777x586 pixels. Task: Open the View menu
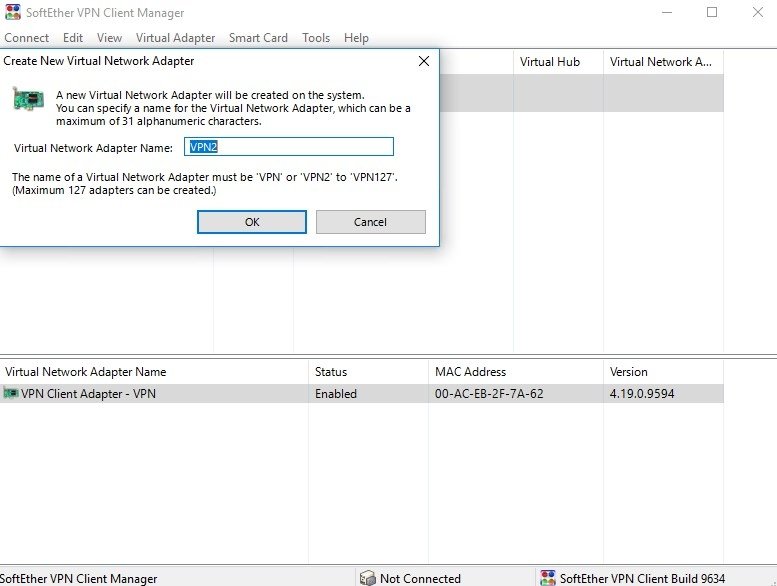pos(109,38)
